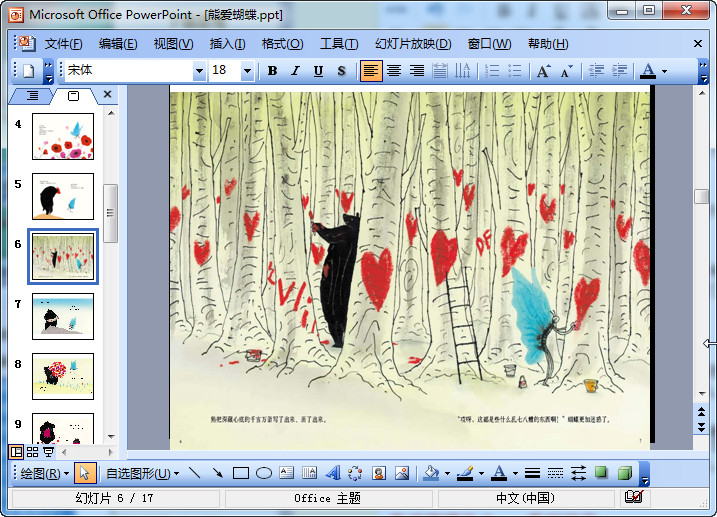
Task: Click the font size field showing 18
Action: (225, 71)
